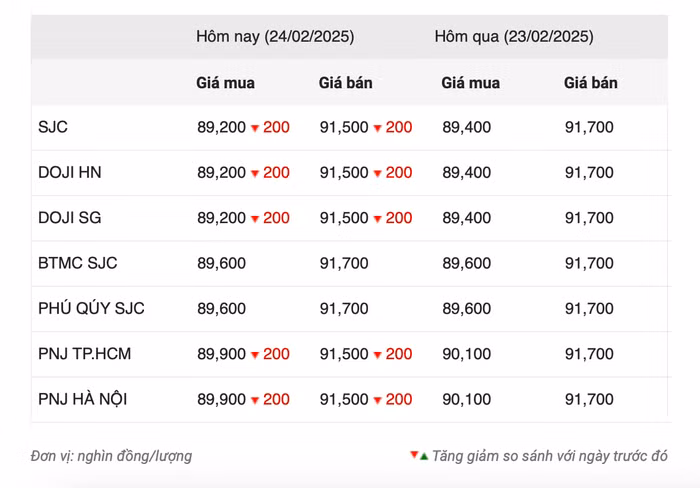This screenshot has height=488, width=700.
Task: Click the red-green arrows legend icon
Action: pyautogui.click(x=419, y=456)
